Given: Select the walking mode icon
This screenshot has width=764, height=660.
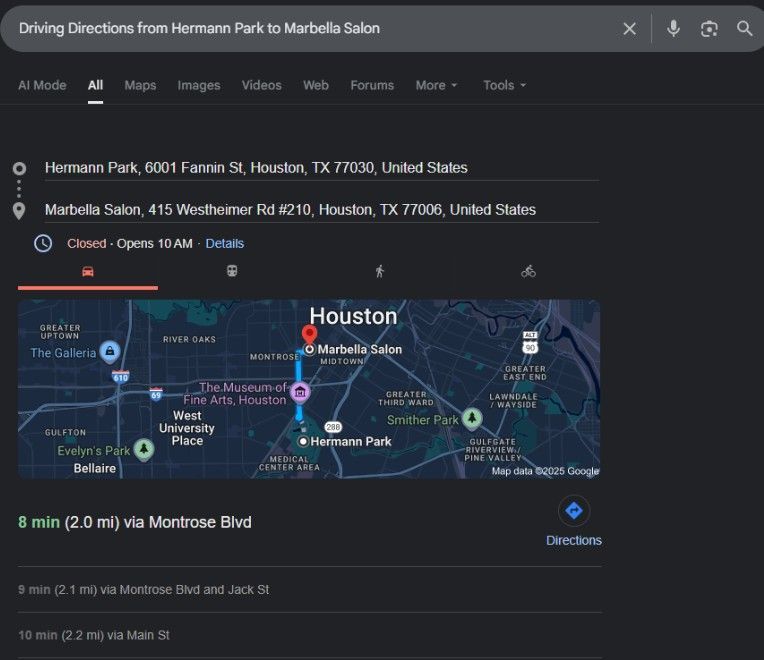Looking at the screenshot, I should 380,271.
